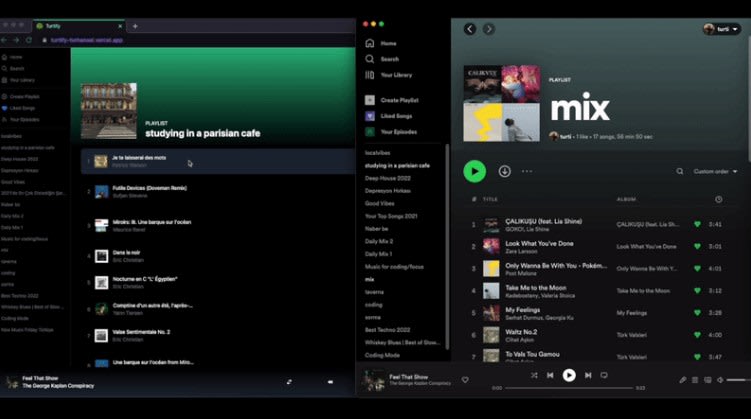The width and height of the screenshot is (751, 419).
Task: Click the green Play button for mix playlist
Action: pyautogui.click(x=474, y=171)
